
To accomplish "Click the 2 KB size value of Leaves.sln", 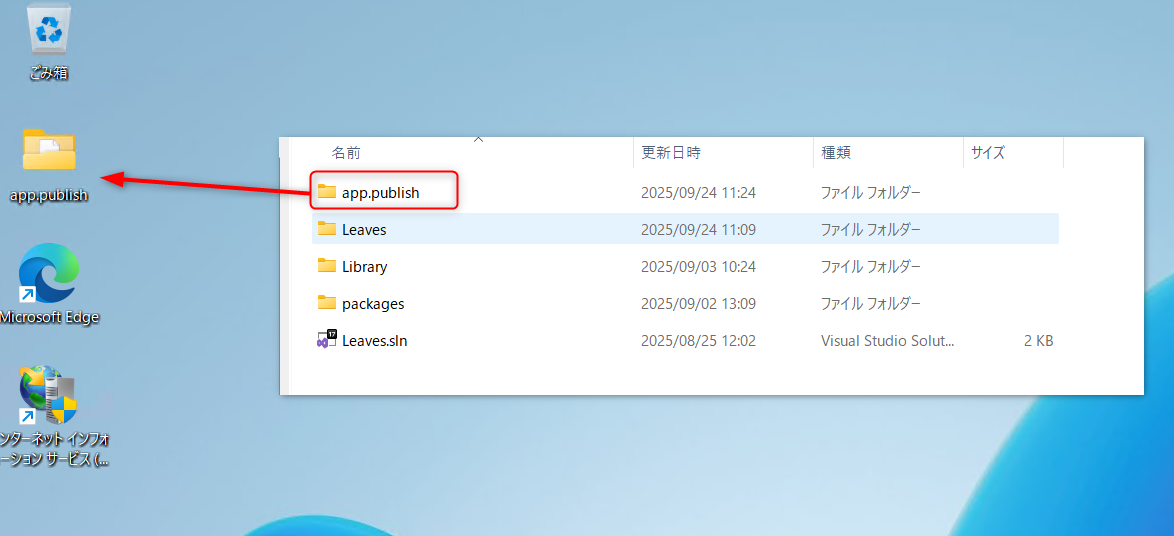I will 1038,341.
